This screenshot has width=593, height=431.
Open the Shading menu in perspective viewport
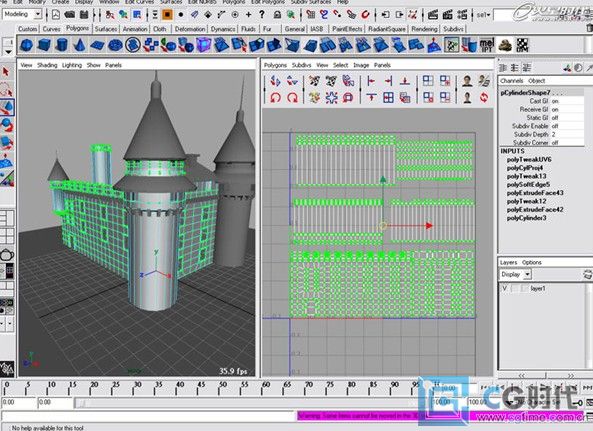click(x=47, y=65)
